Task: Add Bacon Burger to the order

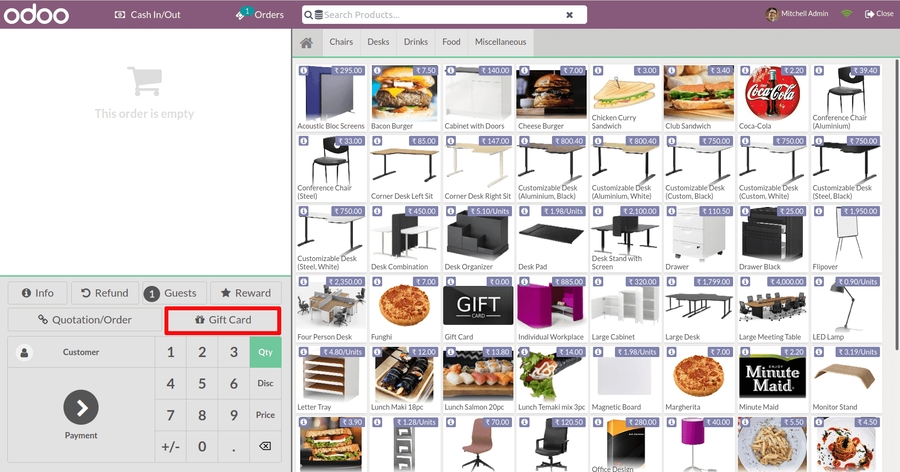Action: click(x=404, y=98)
